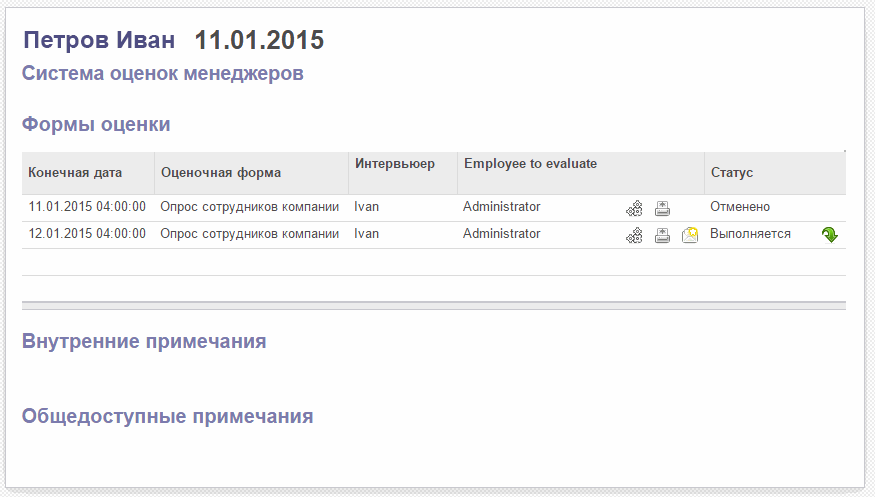Click Administrator in the 12.01.2015 row
This screenshot has width=875, height=497.
click(x=502, y=234)
